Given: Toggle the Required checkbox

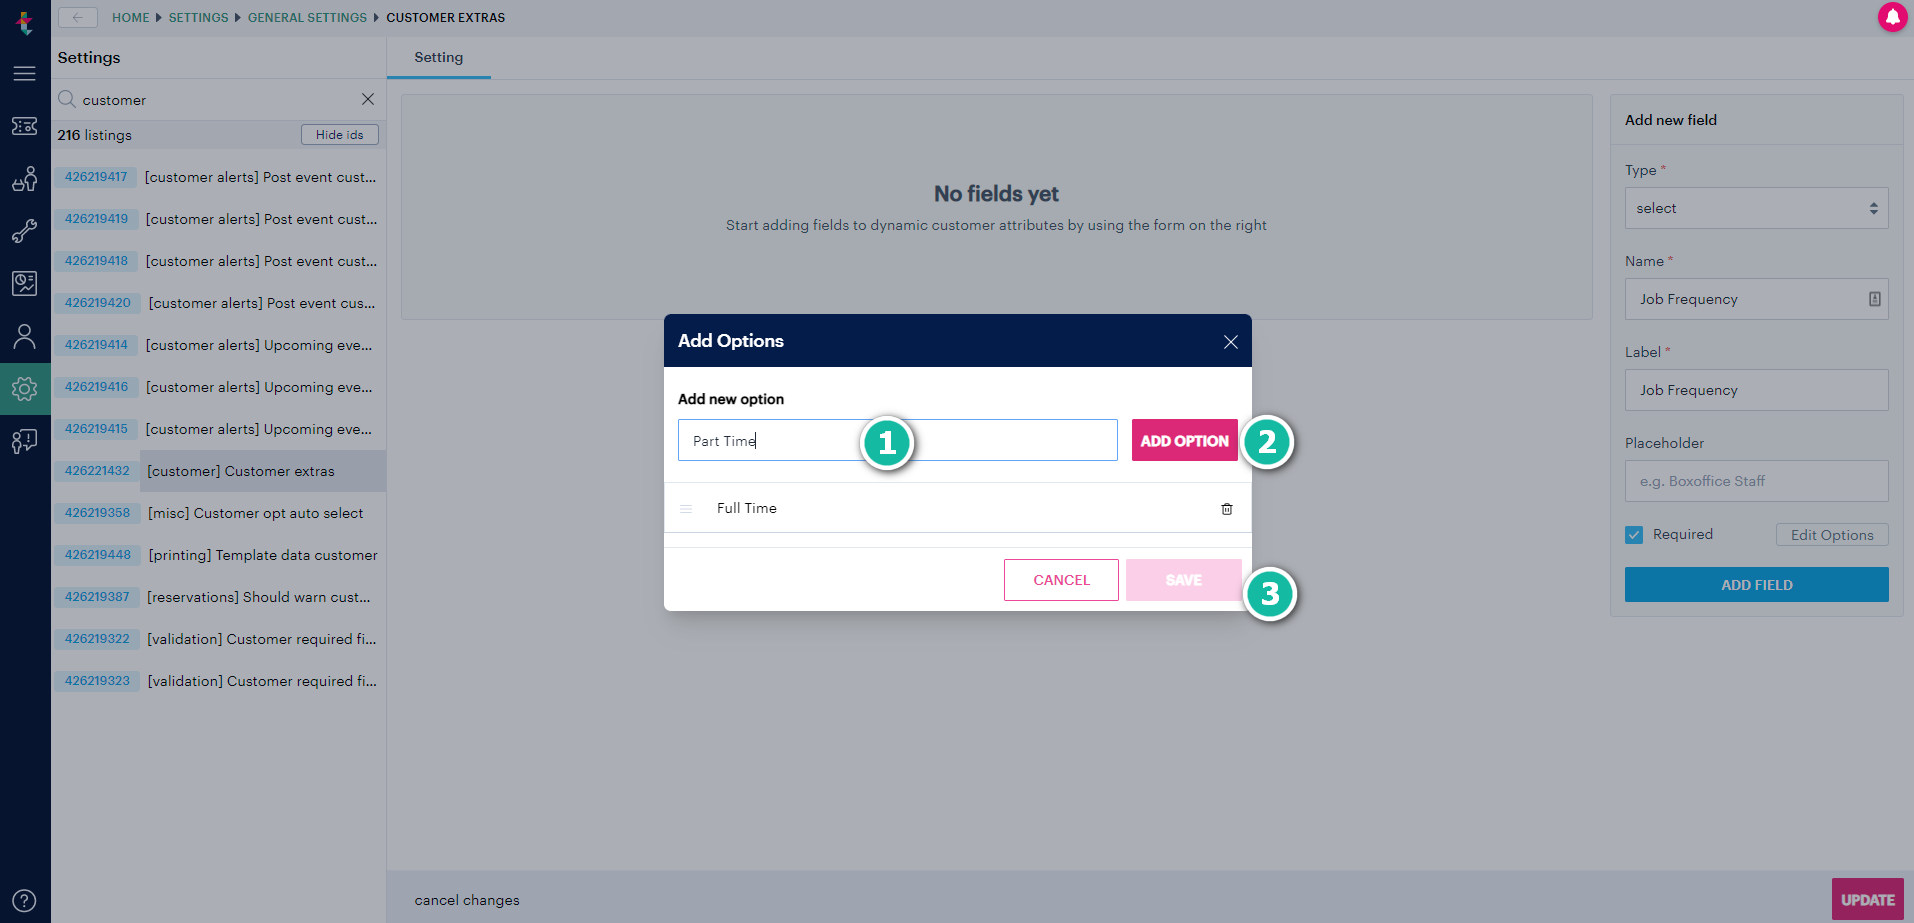Looking at the screenshot, I should click(1634, 535).
